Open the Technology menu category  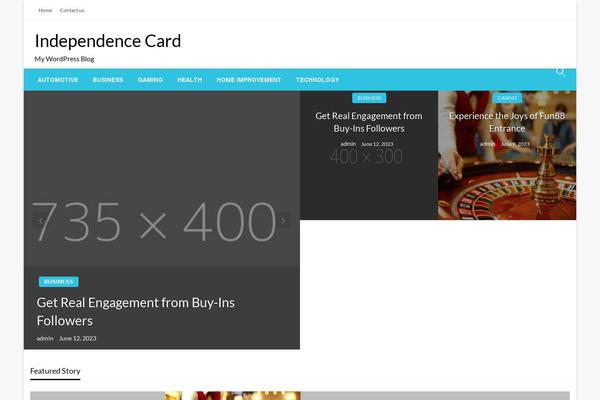(318, 80)
